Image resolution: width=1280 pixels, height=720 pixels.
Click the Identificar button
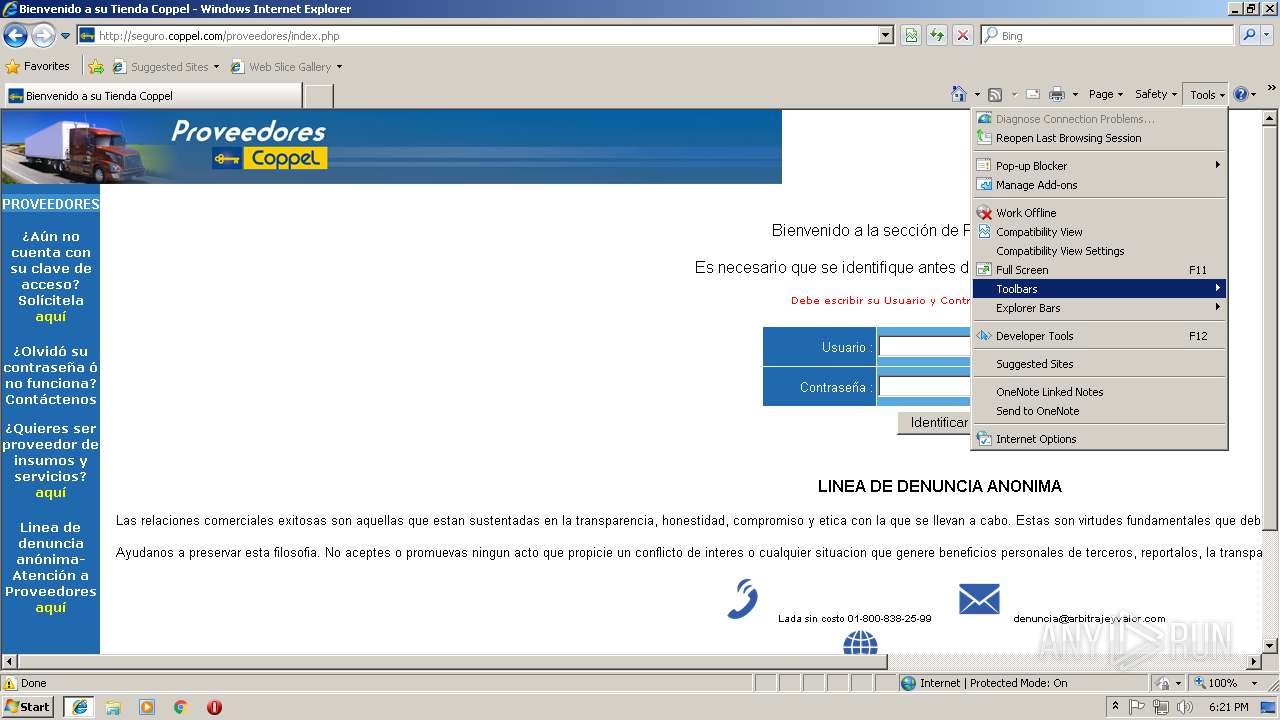coord(934,423)
